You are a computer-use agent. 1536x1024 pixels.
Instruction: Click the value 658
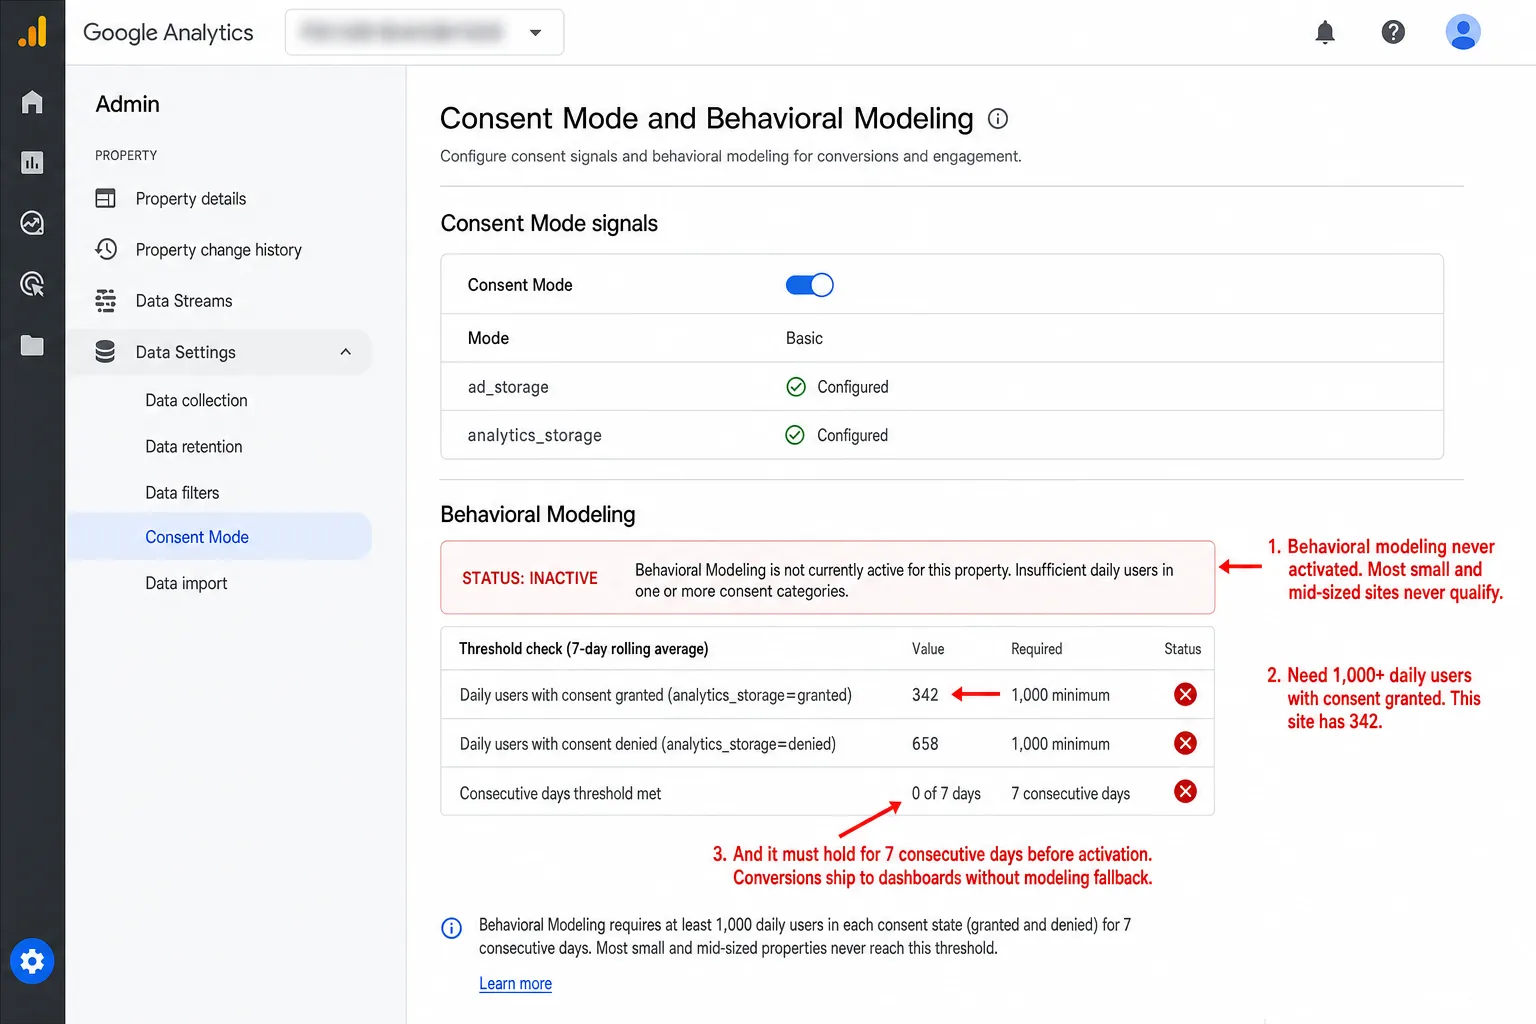pyautogui.click(x=925, y=744)
